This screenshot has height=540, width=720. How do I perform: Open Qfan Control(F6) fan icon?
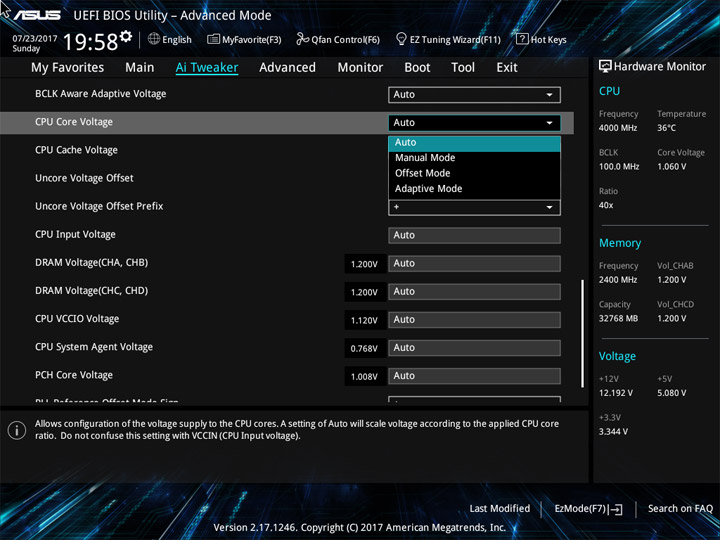tap(302, 39)
